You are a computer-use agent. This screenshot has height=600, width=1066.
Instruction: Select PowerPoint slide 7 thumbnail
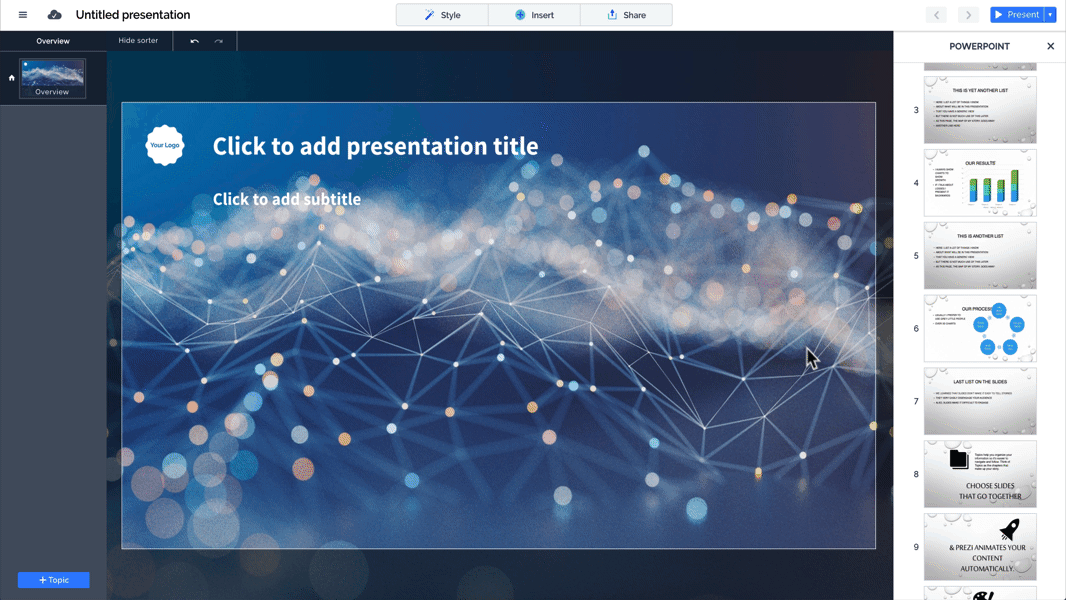pos(980,401)
